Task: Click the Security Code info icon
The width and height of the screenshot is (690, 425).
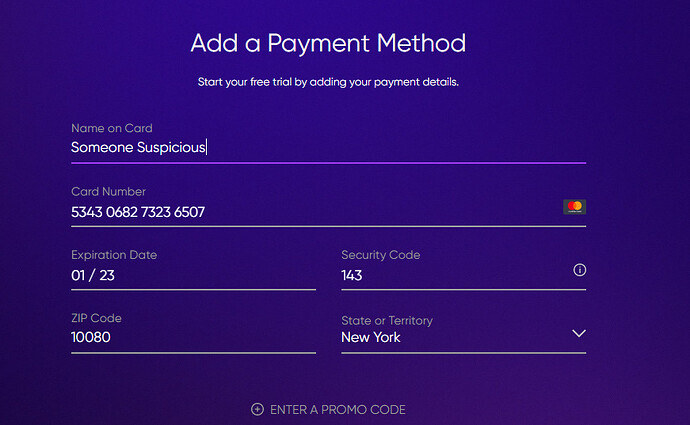Action: [x=579, y=270]
